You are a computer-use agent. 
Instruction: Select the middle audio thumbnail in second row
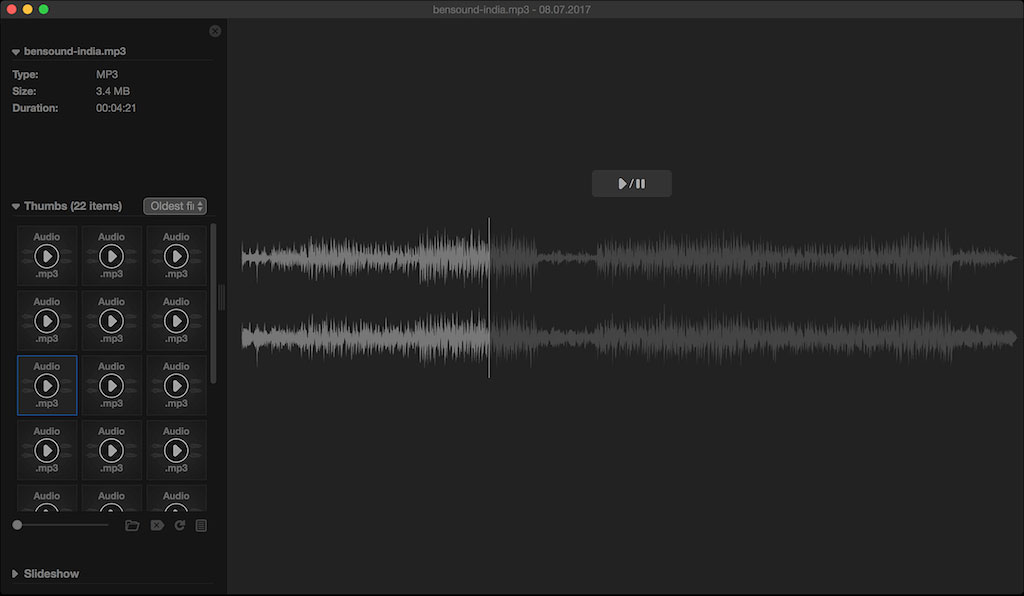(x=111, y=320)
